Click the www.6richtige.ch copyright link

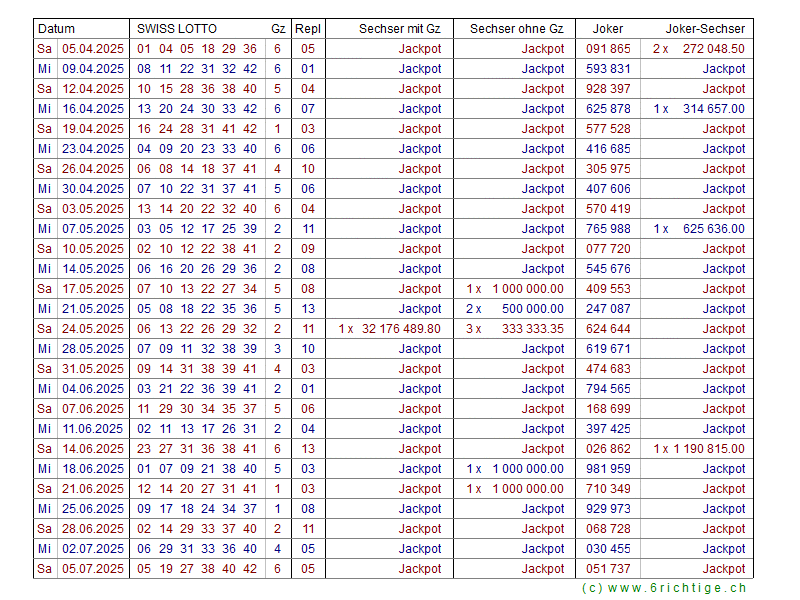pos(664,589)
